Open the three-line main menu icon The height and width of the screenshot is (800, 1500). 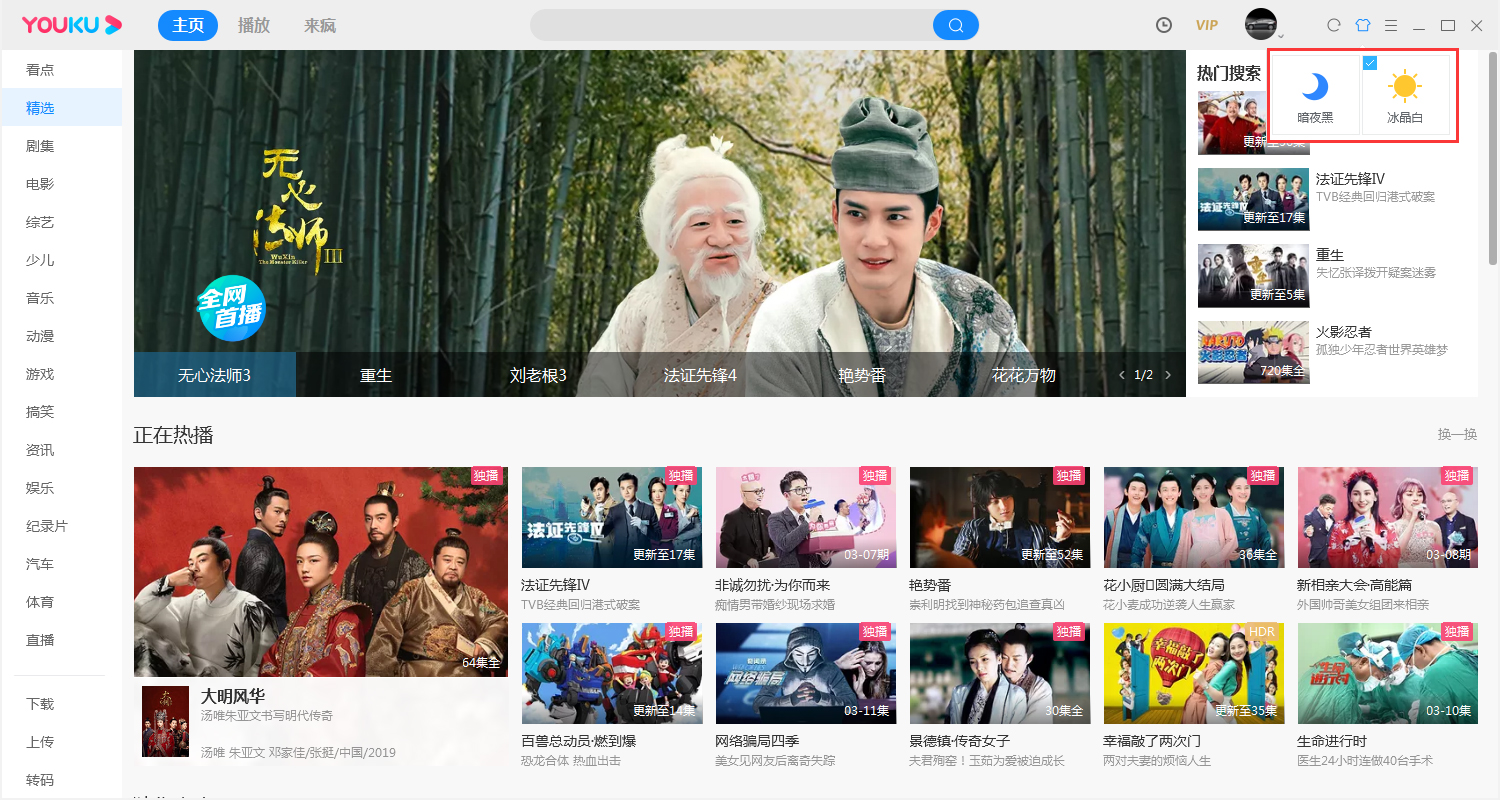1391,25
